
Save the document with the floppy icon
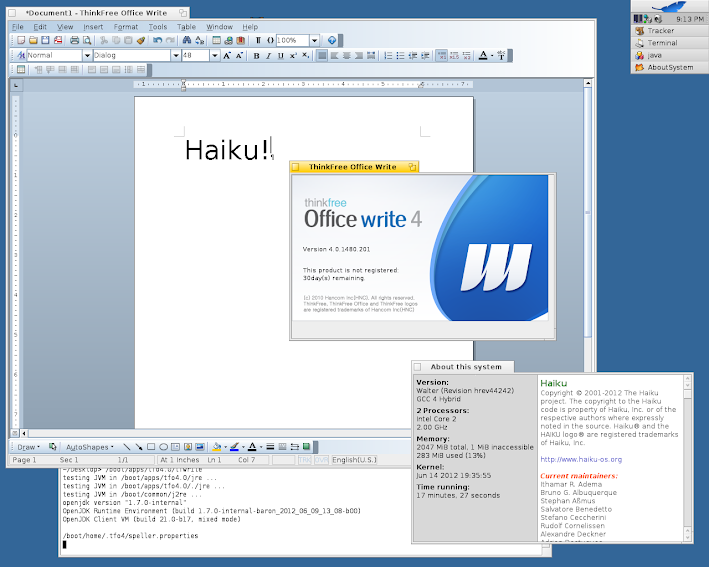(45, 40)
